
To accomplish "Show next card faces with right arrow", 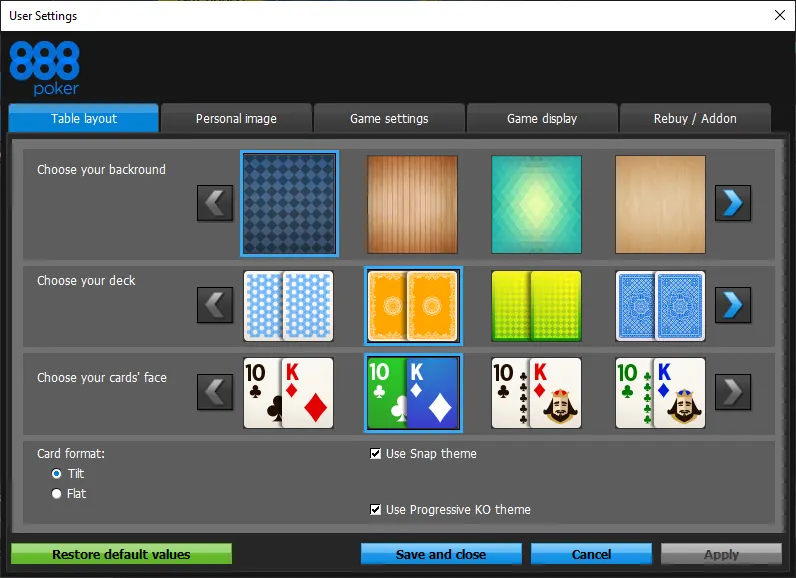I will (x=733, y=392).
